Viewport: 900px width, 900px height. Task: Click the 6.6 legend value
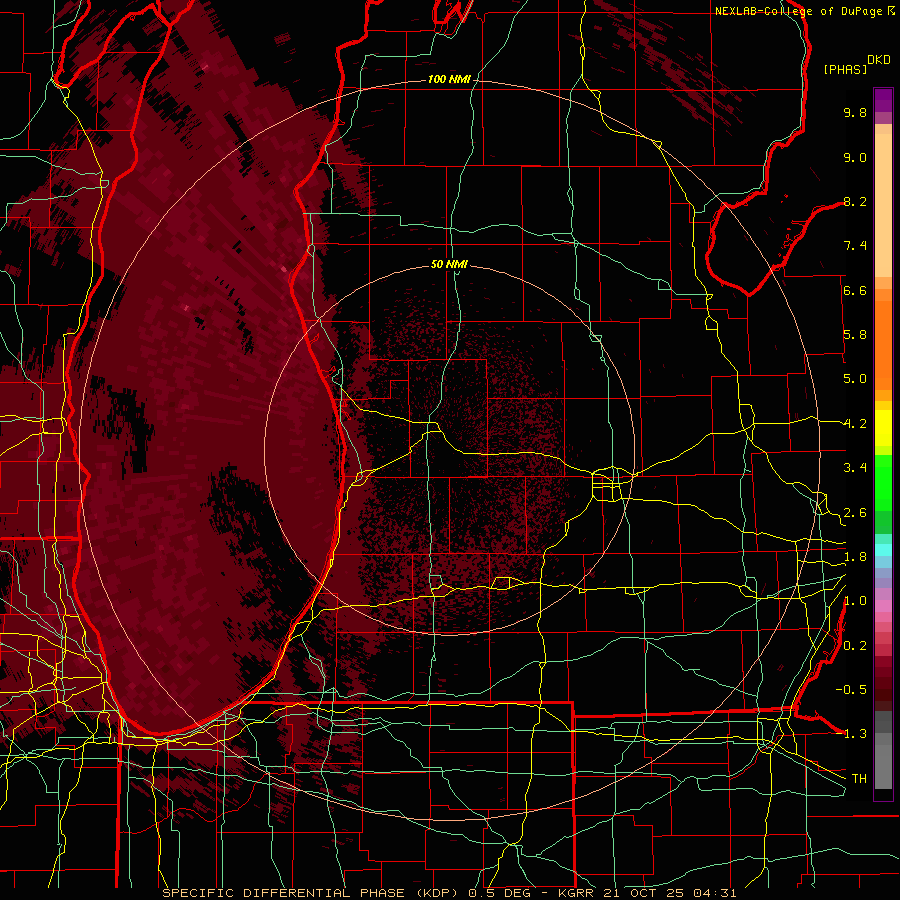point(855,290)
